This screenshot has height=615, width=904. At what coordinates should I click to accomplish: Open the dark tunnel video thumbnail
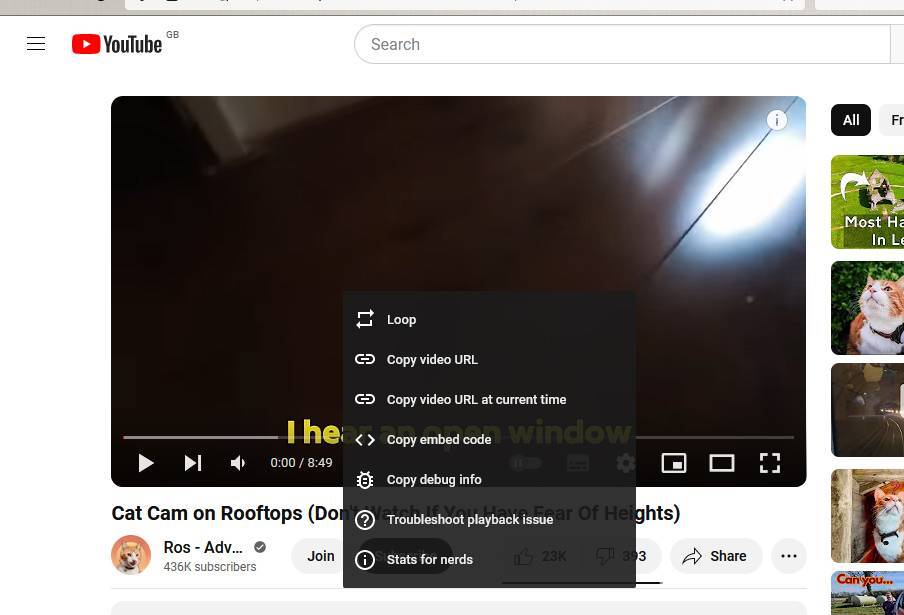[x=867, y=410]
